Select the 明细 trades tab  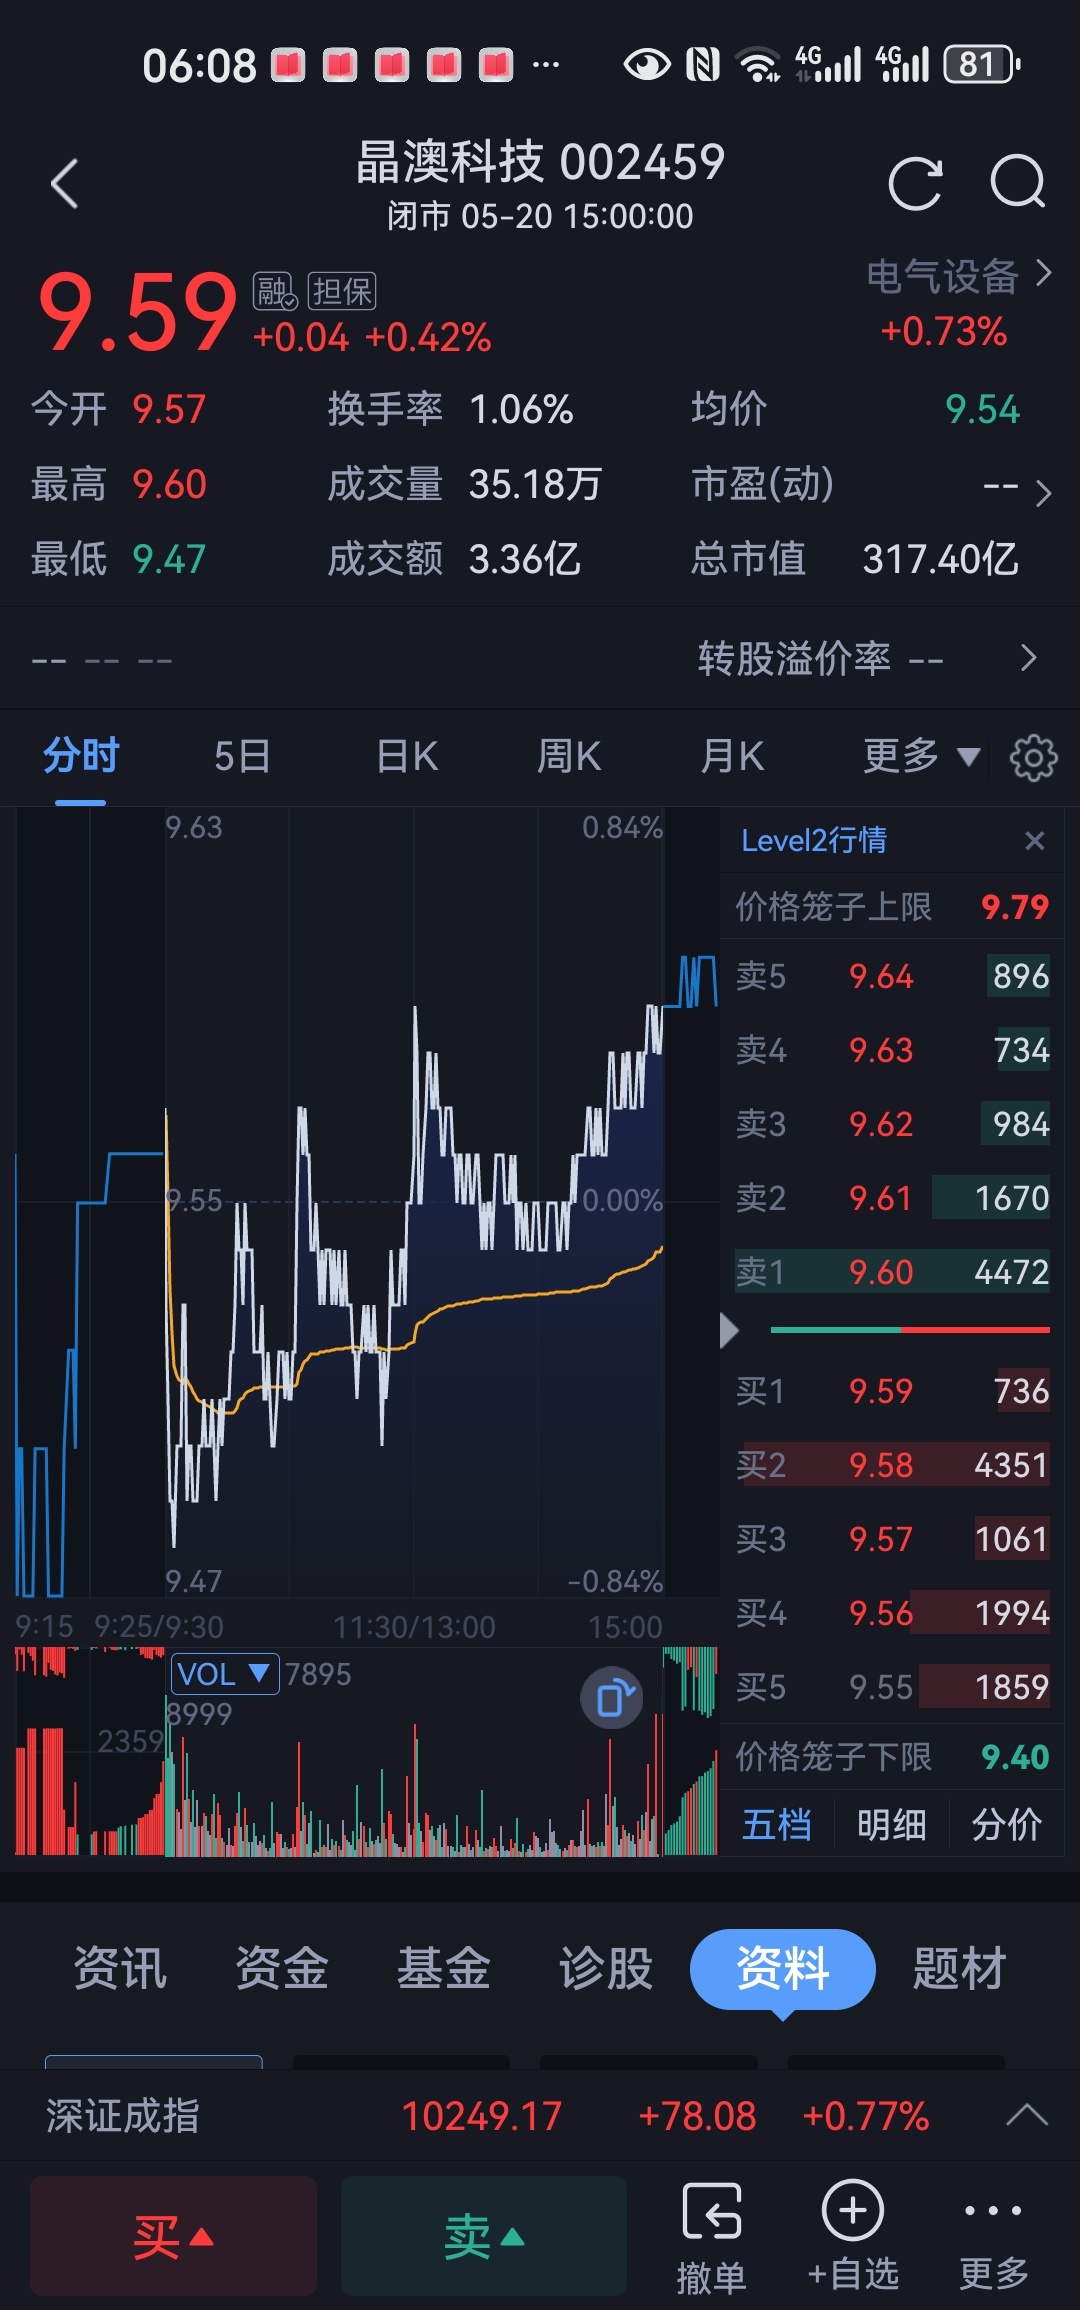click(891, 1824)
